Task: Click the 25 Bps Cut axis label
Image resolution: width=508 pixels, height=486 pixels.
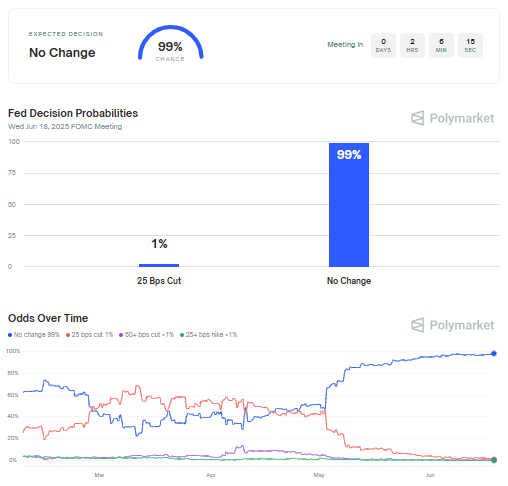Action: [159, 281]
